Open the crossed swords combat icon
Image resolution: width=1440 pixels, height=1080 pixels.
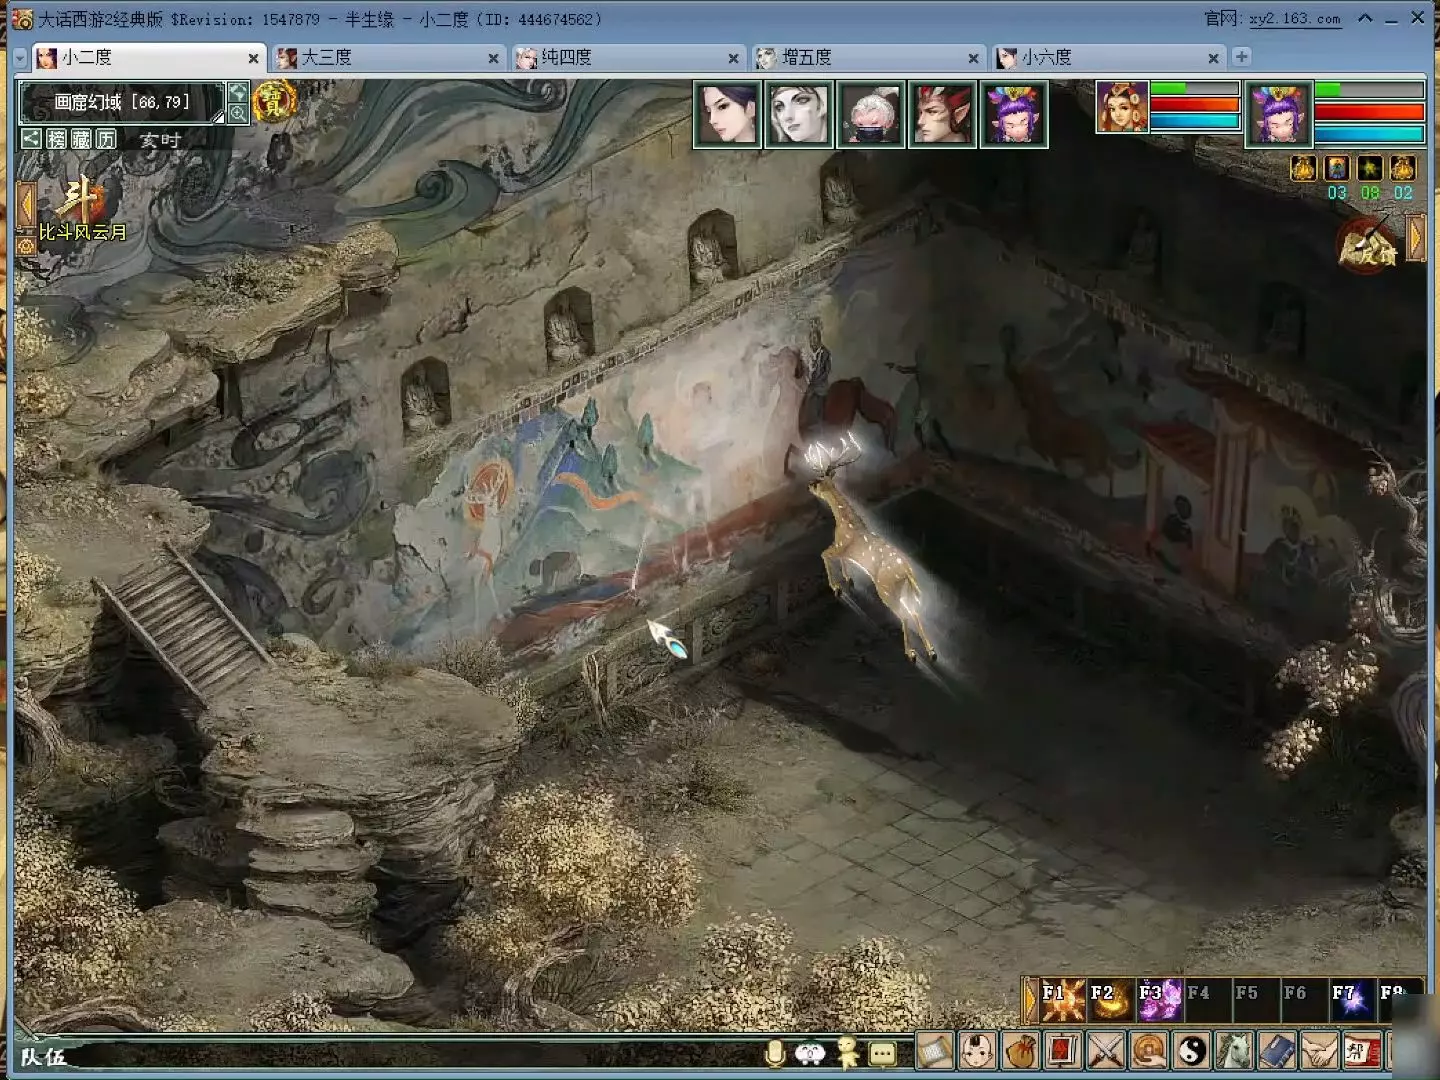[x=1106, y=1051]
